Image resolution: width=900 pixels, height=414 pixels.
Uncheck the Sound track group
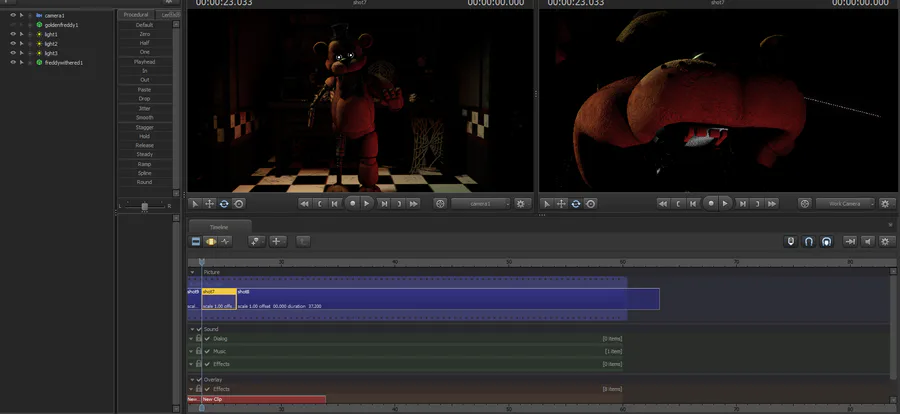click(x=199, y=330)
